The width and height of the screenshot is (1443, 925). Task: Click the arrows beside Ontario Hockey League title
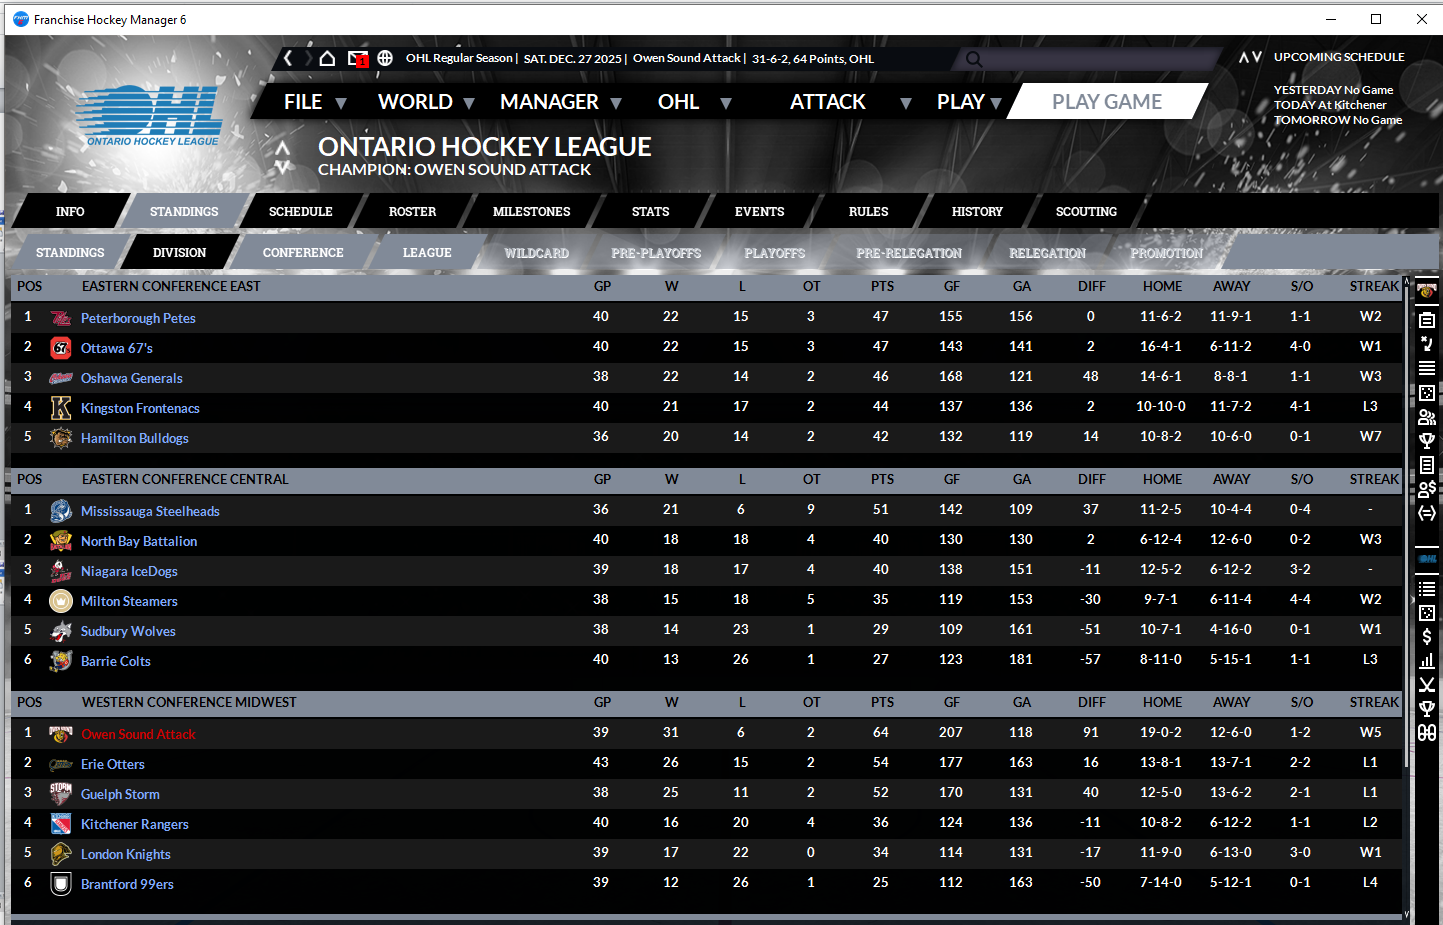click(x=283, y=157)
